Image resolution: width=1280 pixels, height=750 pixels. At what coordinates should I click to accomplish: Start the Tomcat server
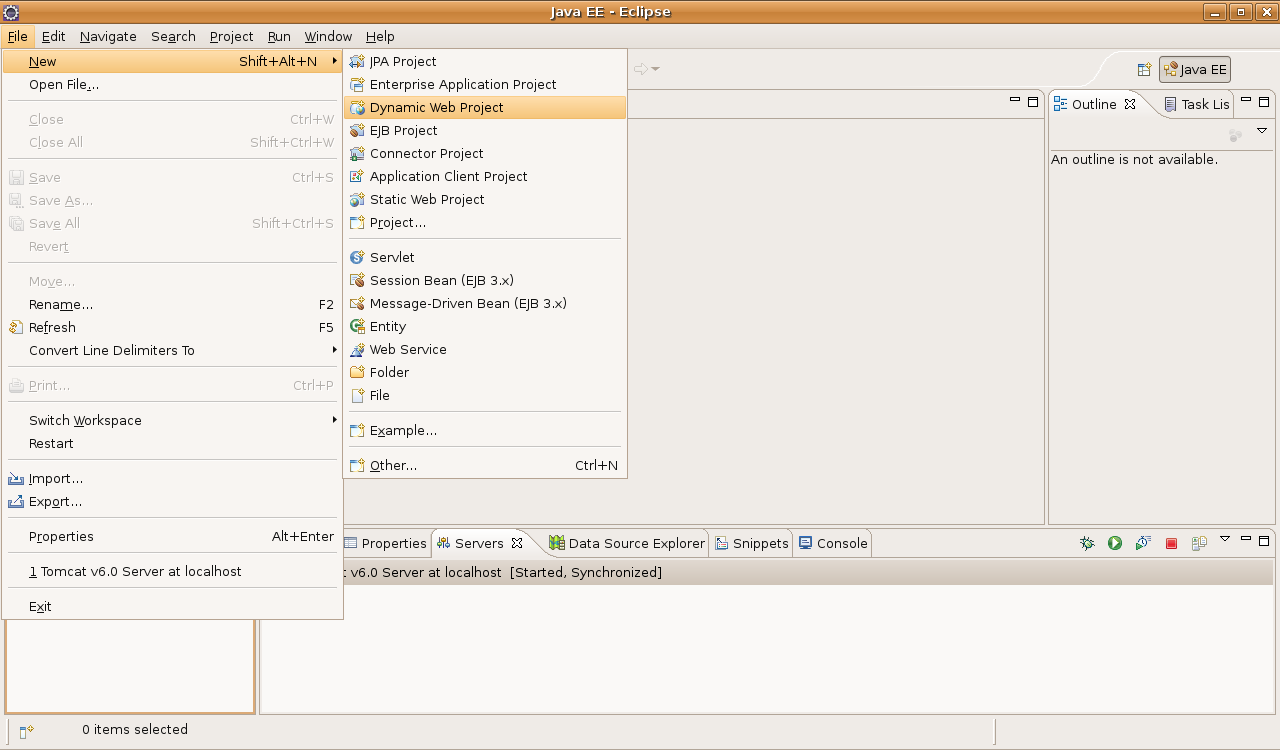point(1115,543)
